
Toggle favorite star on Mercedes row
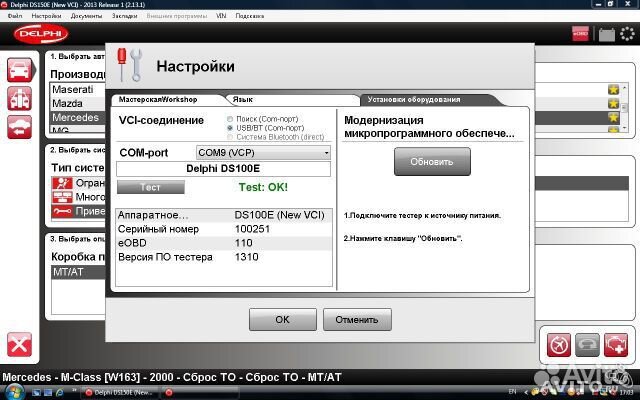pyautogui.click(x=613, y=118)
